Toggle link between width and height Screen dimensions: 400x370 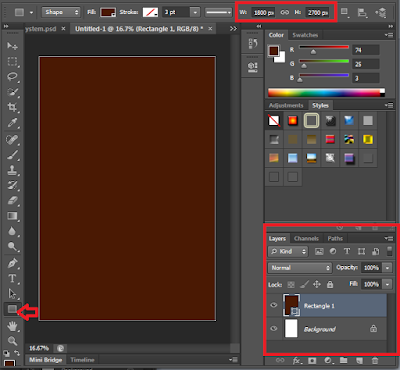[284, 12]
